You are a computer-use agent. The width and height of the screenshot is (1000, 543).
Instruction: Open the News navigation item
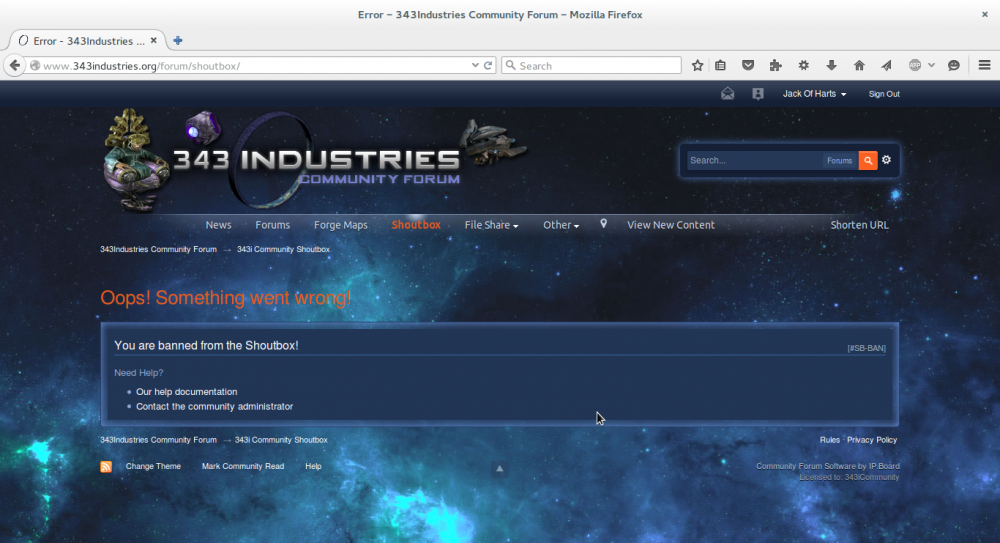218,225
